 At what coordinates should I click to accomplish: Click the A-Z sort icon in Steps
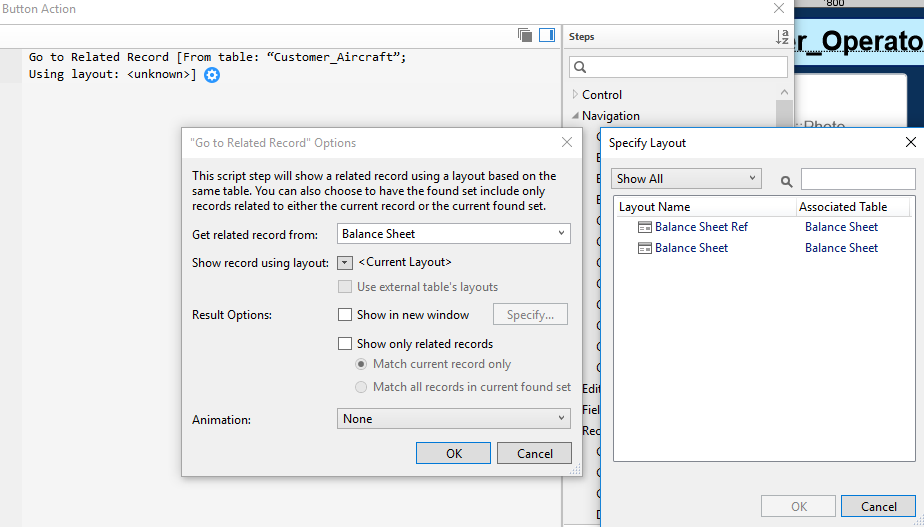click(x=782, y=37)
